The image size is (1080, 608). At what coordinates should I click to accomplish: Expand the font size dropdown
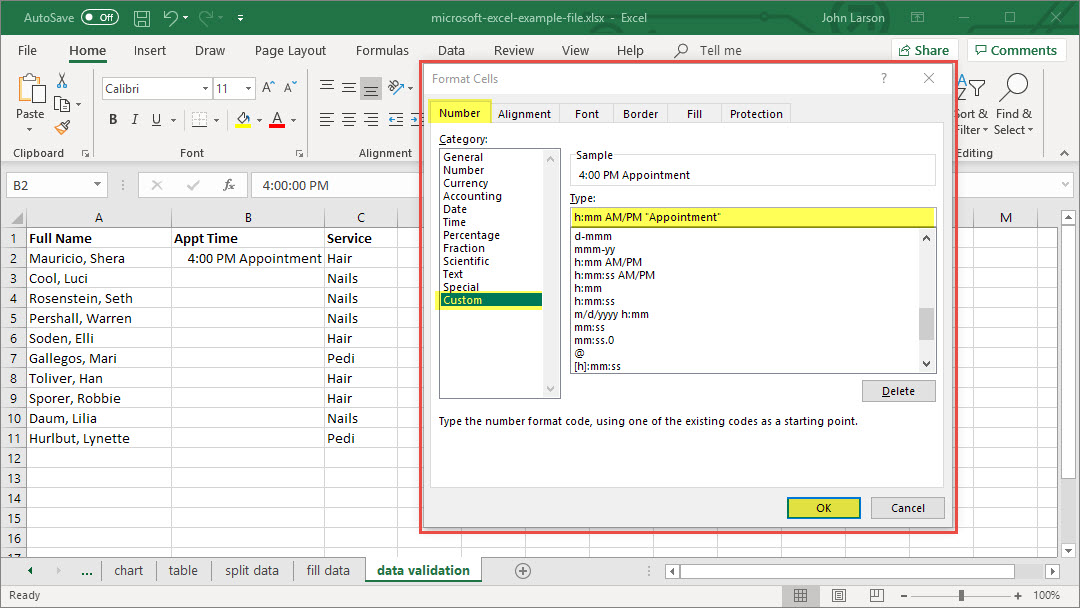[248, 89]
